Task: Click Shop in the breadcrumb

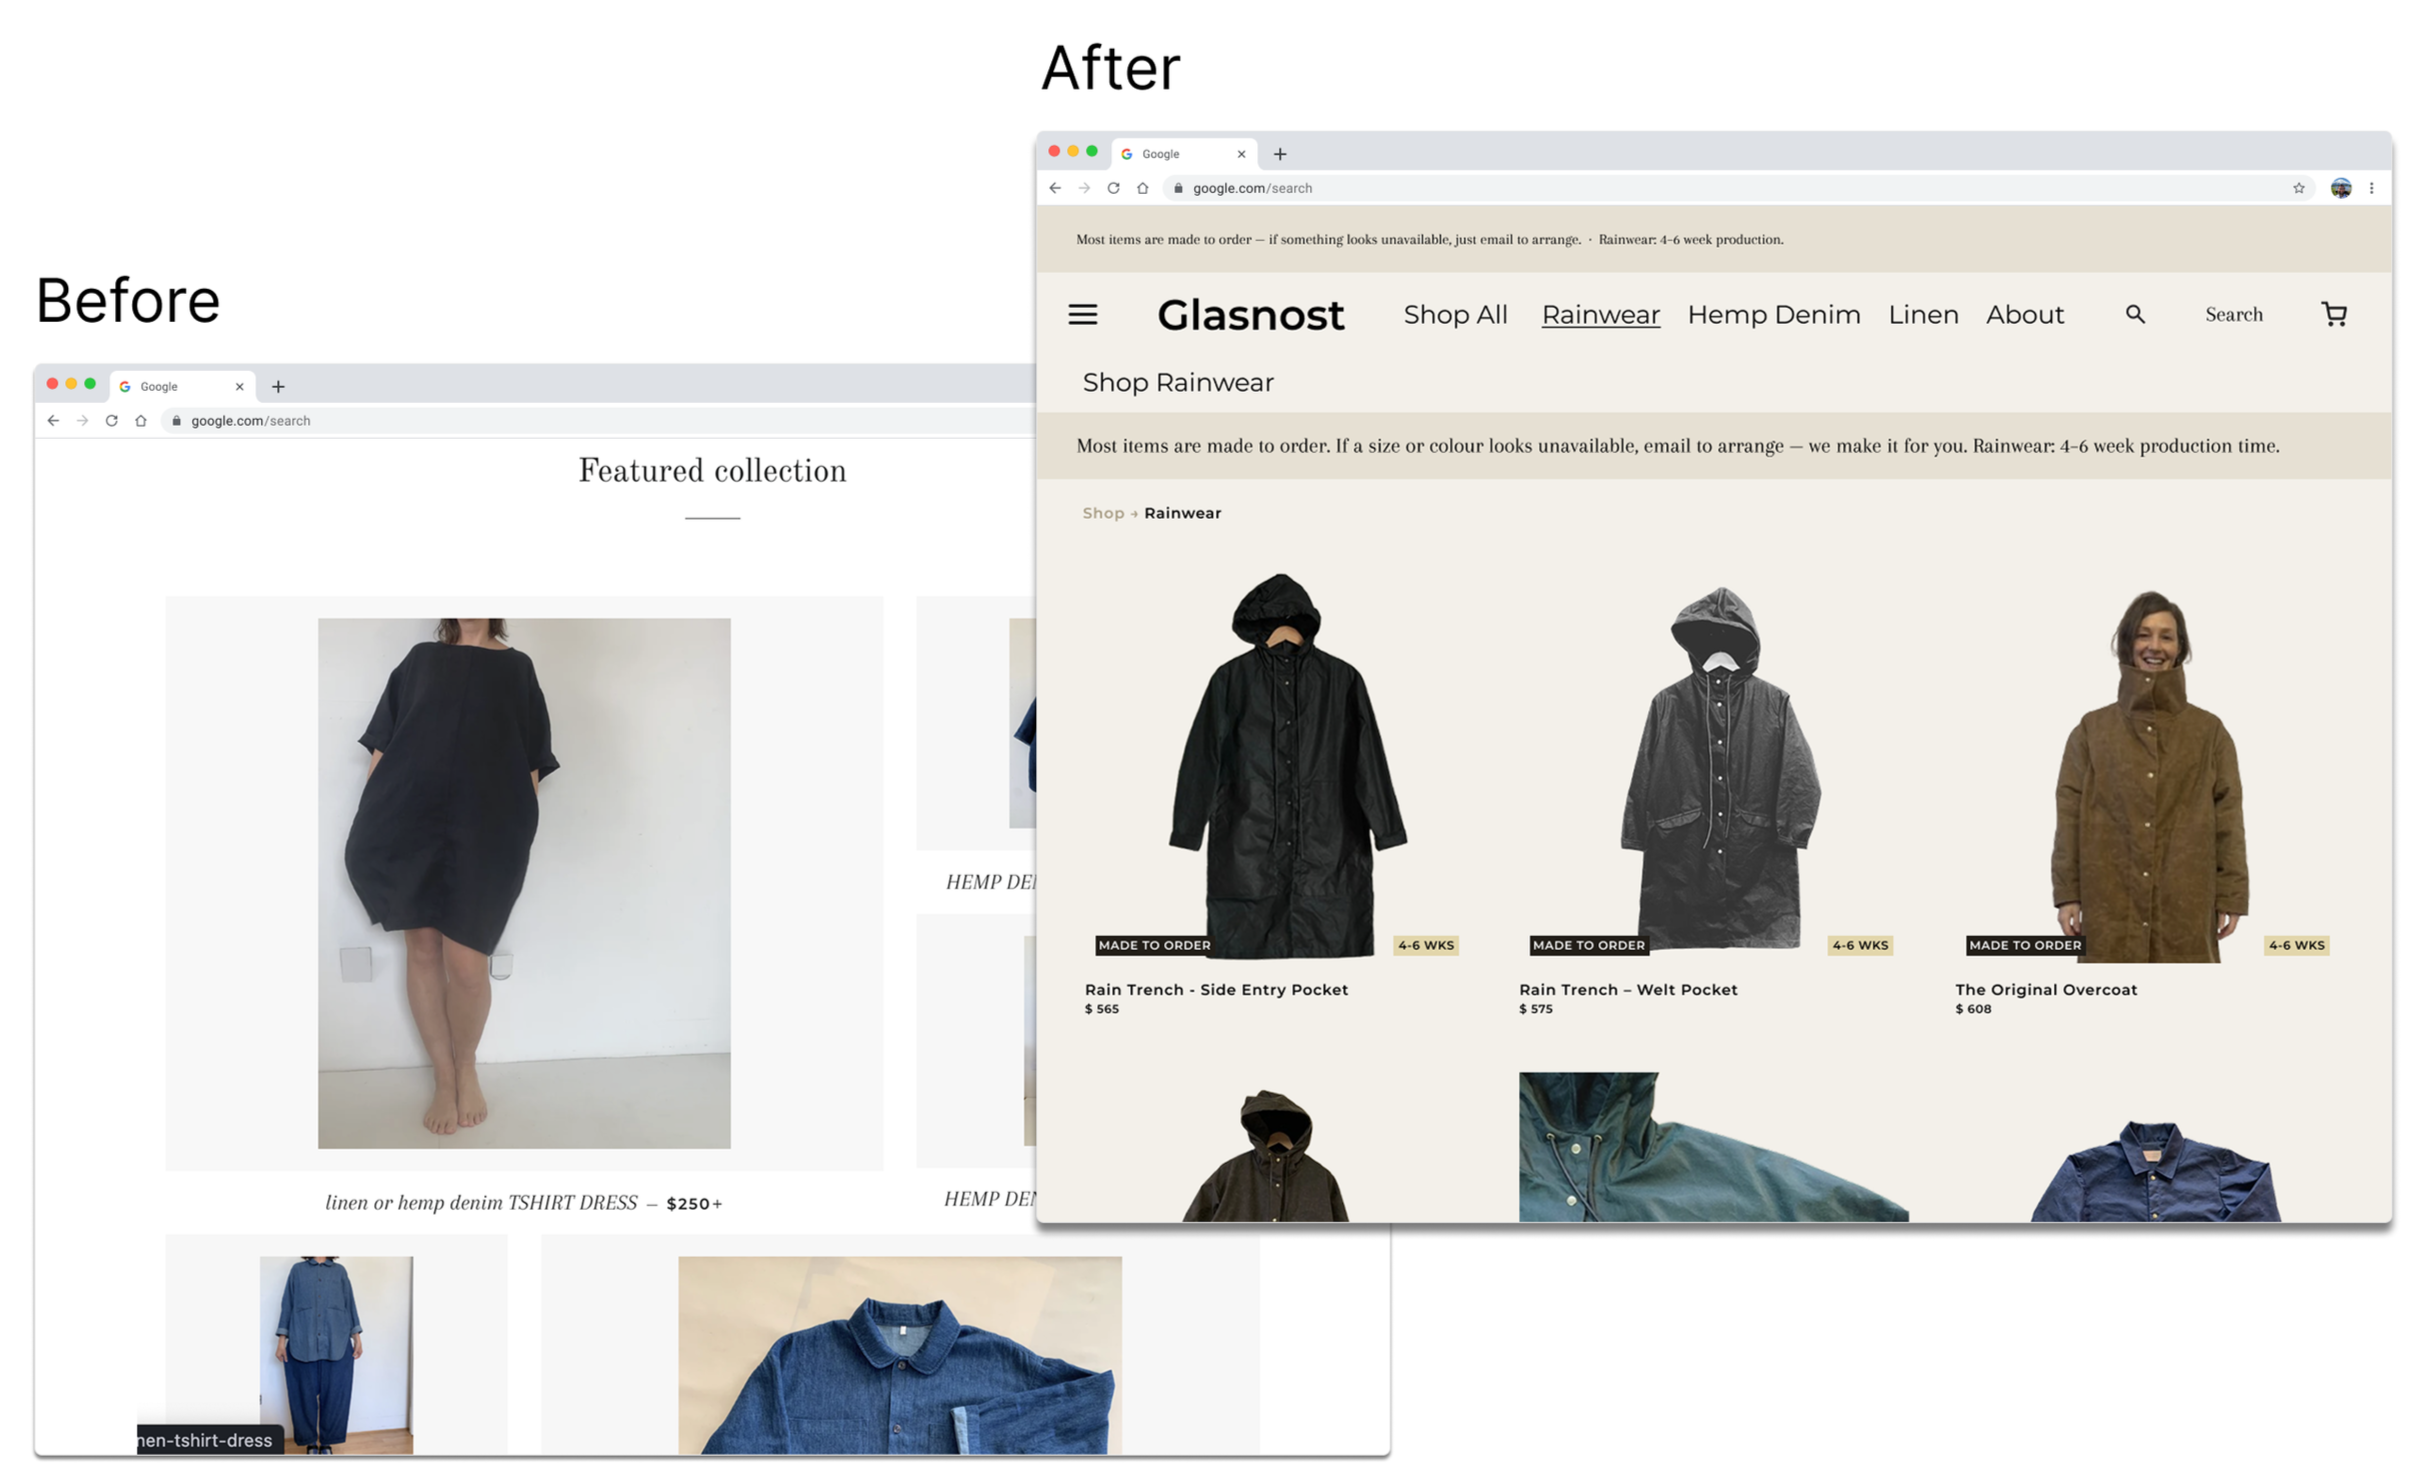Action: [1103, 513]
